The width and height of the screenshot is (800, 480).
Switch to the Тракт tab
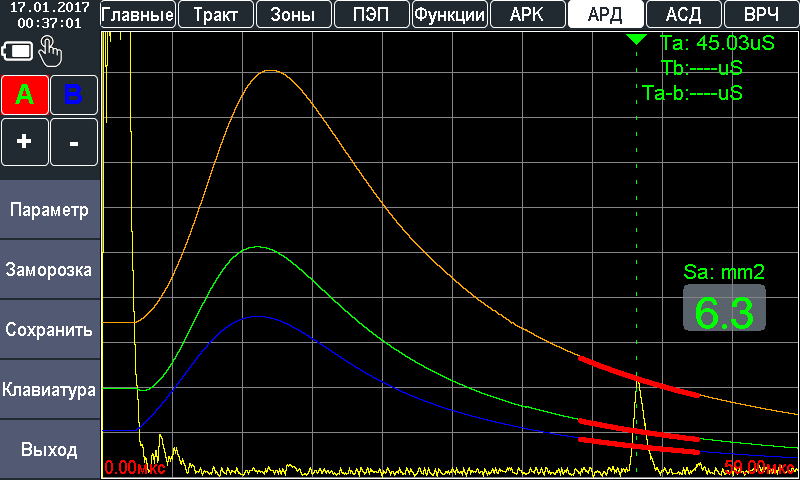click(216, 14)
